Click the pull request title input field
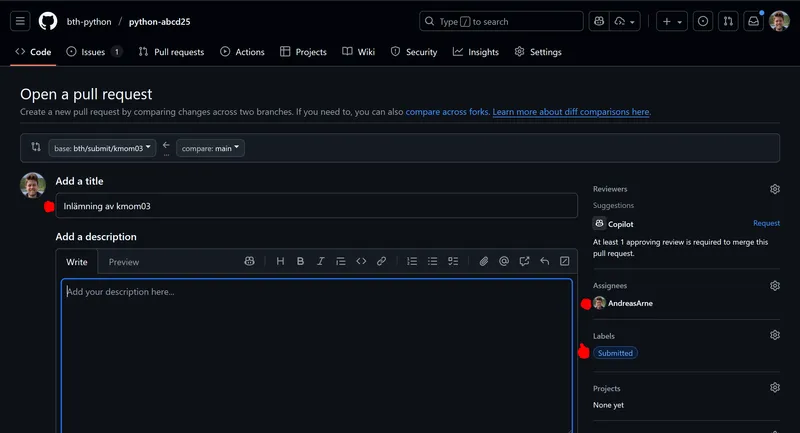This screenshot has width=800, height=433. [316, 206]
